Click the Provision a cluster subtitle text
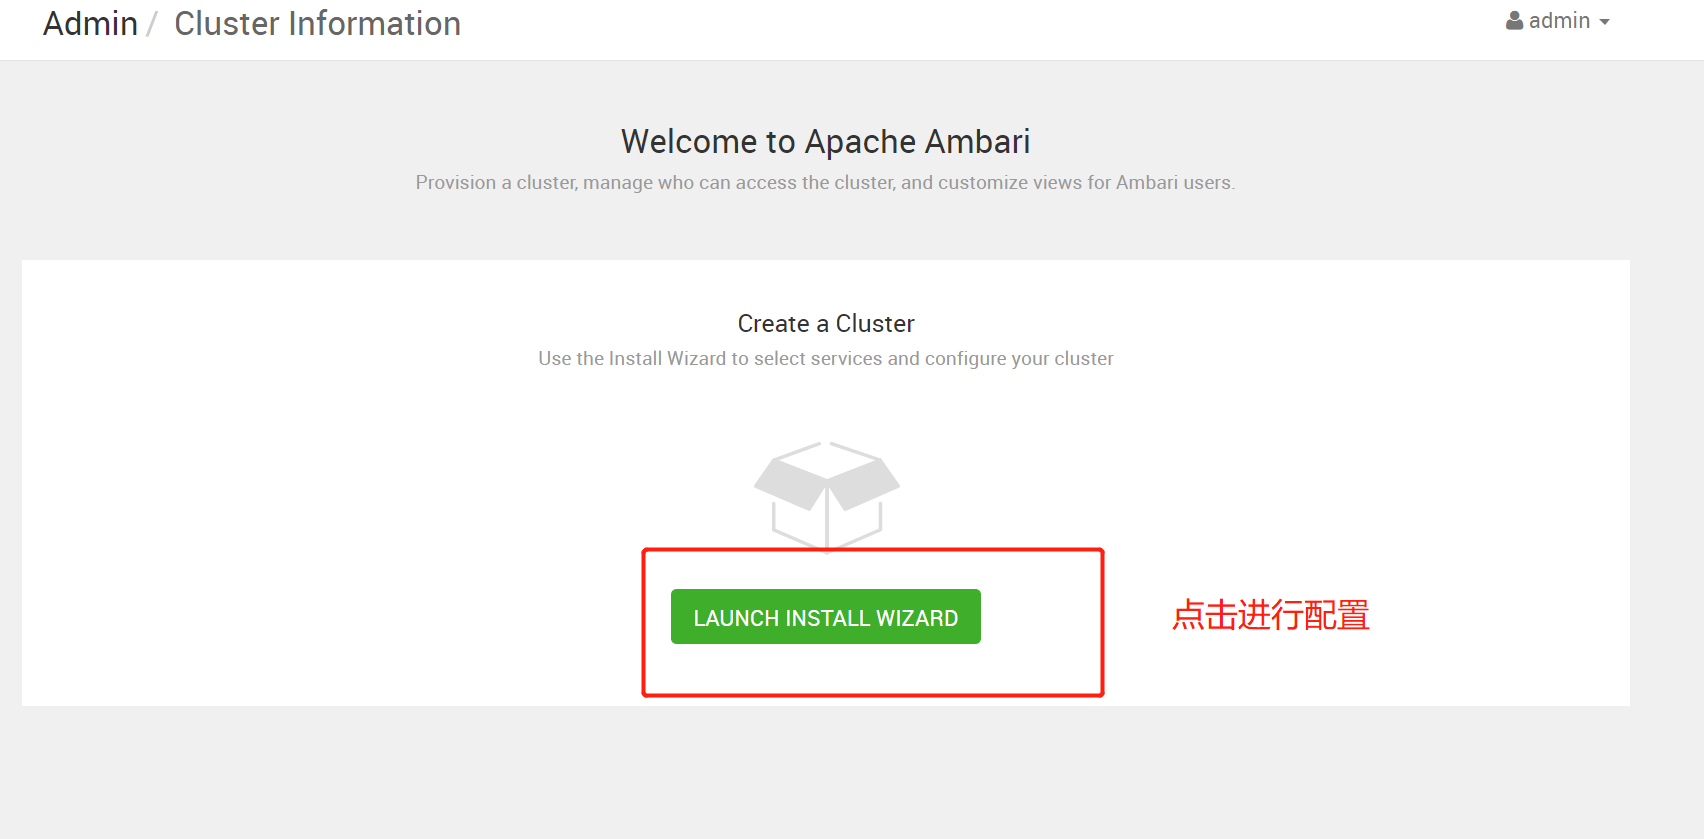Screen dimensions: 1704x839 tap(826, 183)
